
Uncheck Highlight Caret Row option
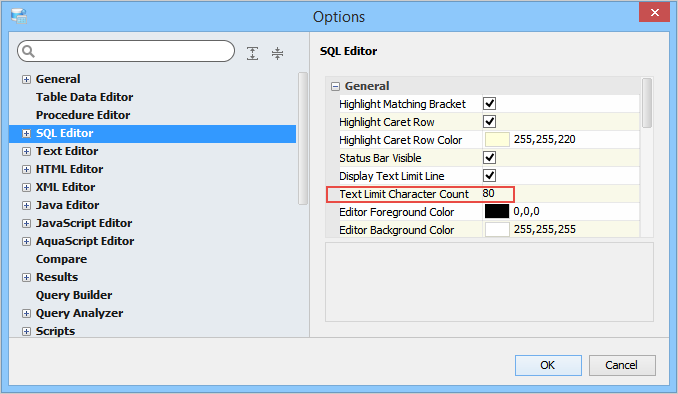pyautogui.click(x=489, y=122)
